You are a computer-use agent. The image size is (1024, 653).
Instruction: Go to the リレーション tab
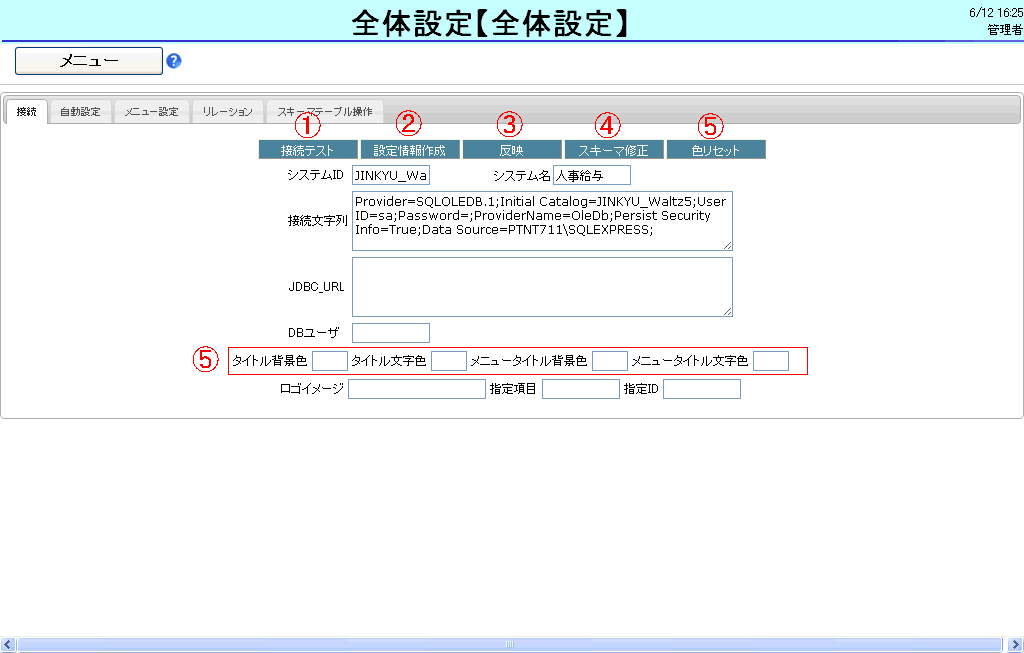point(227,112)
